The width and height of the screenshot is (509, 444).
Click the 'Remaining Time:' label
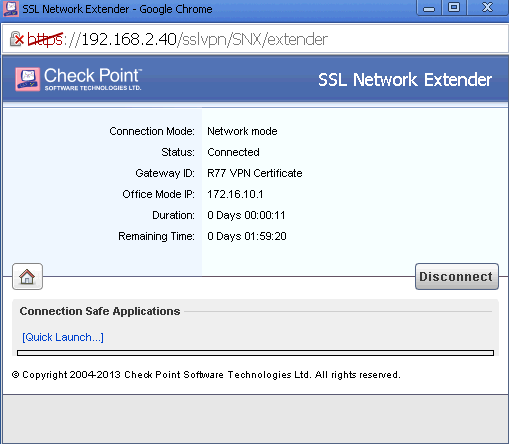pyautogui.click(x=157, y=236)
